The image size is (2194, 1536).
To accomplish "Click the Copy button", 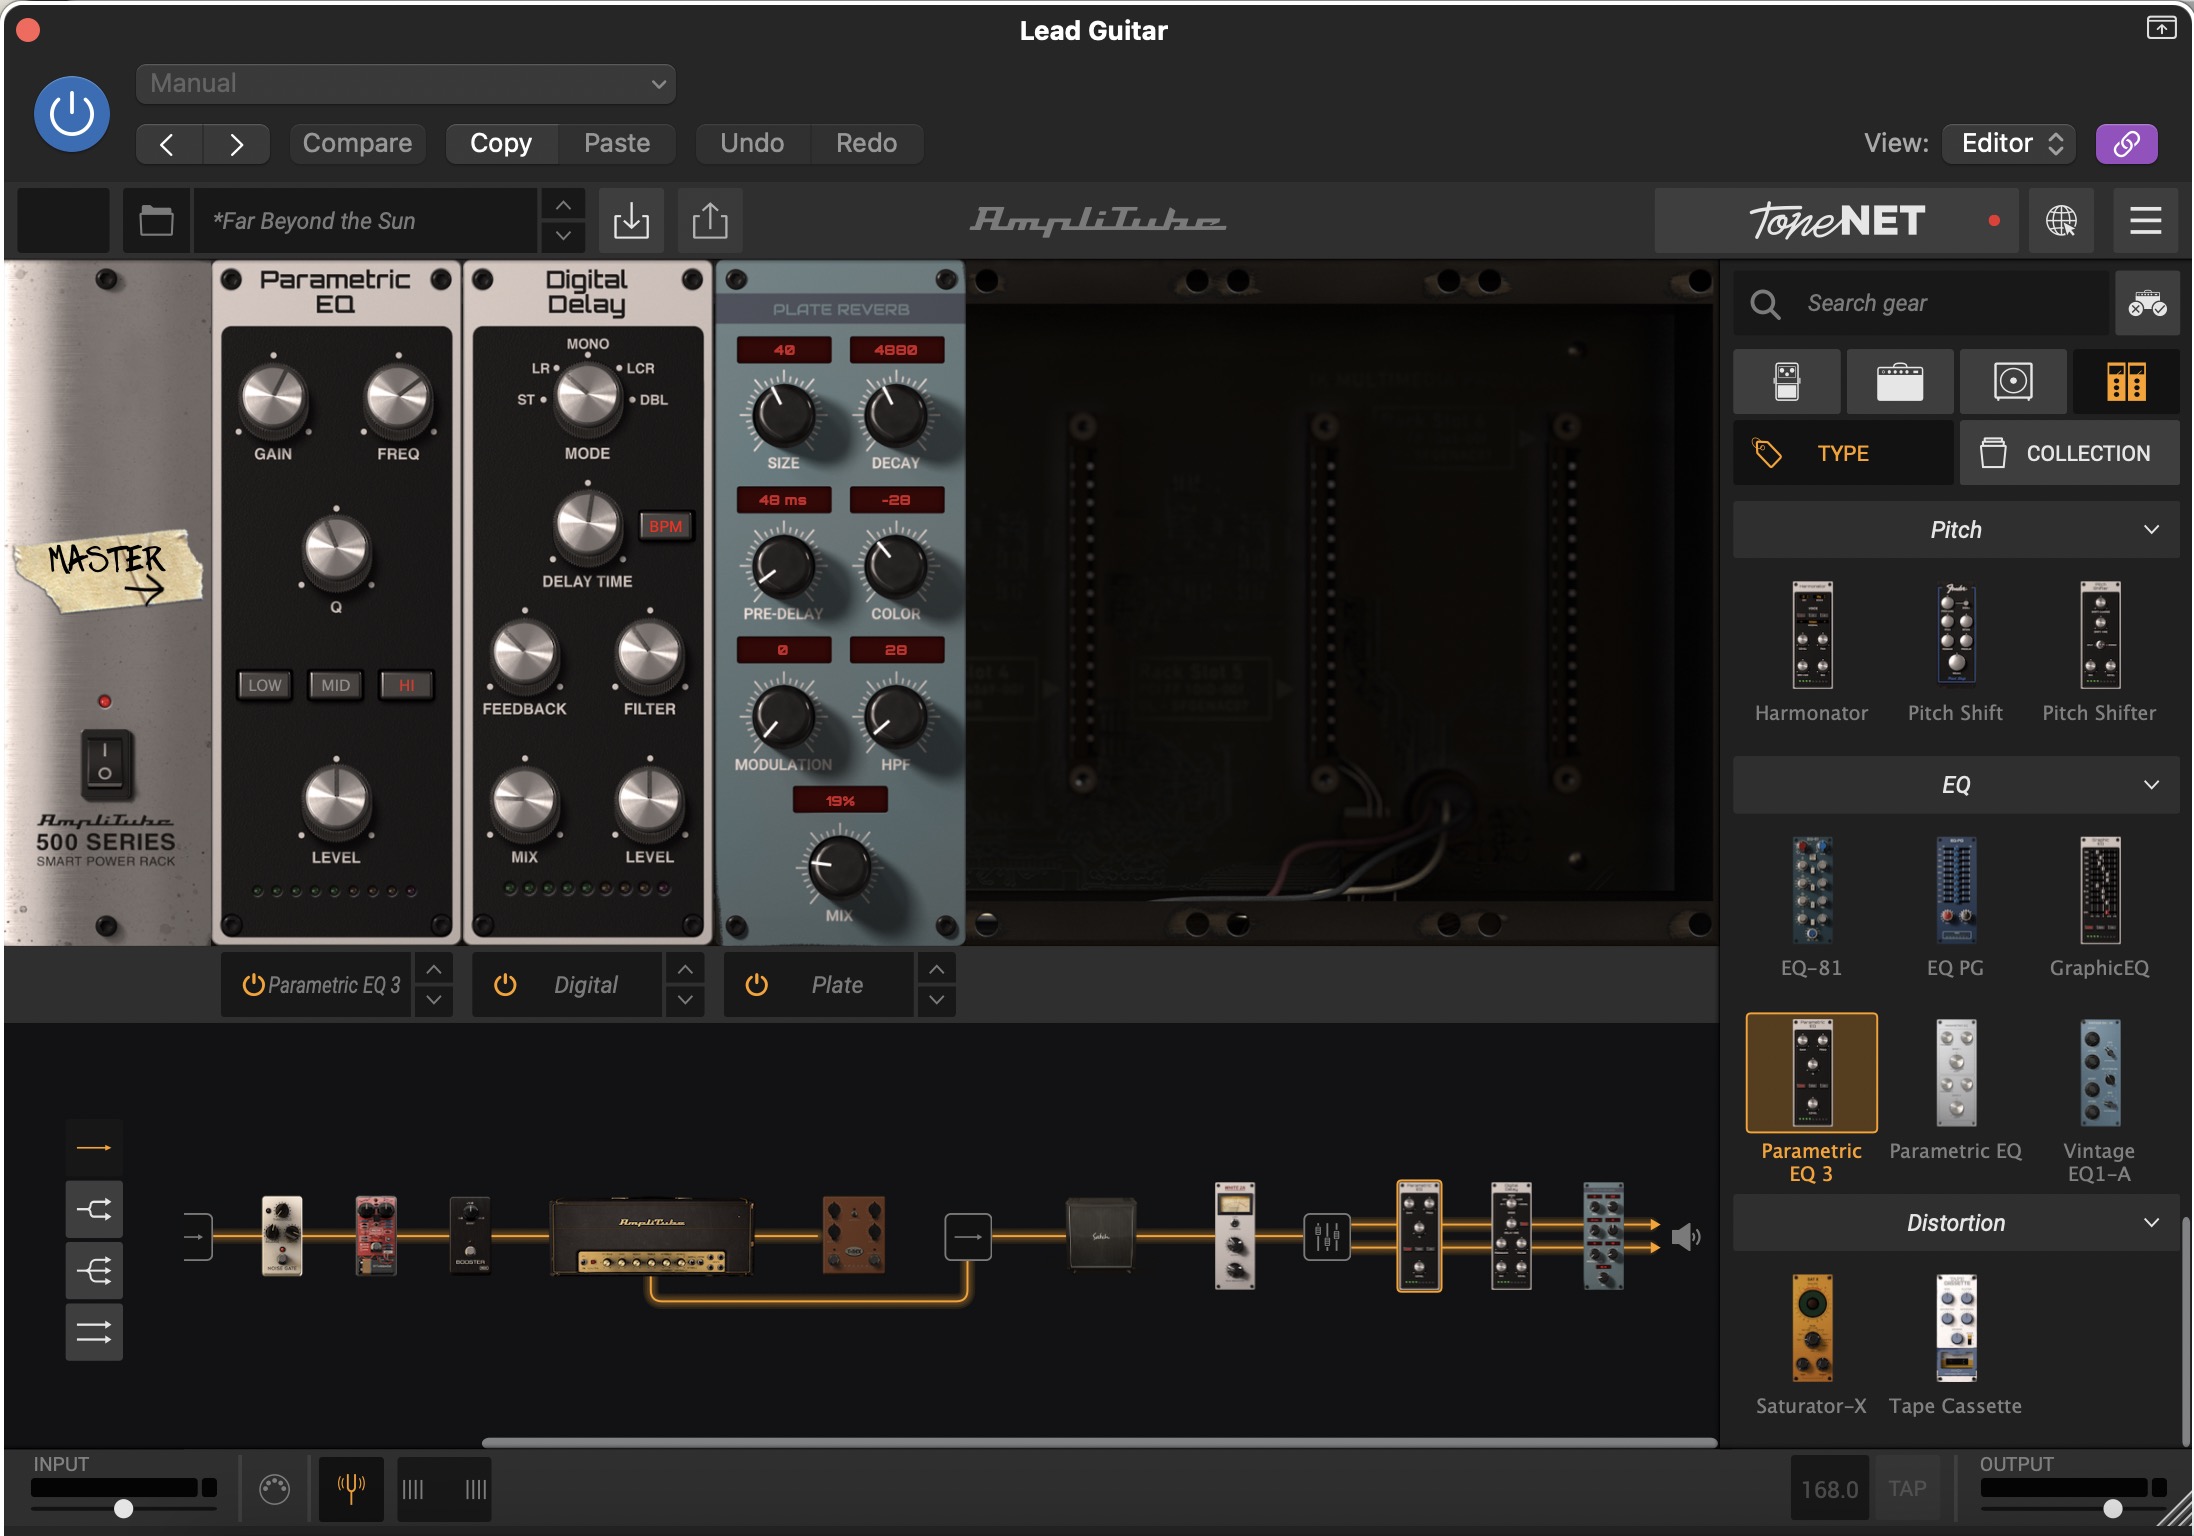I will tap(501, 143).
